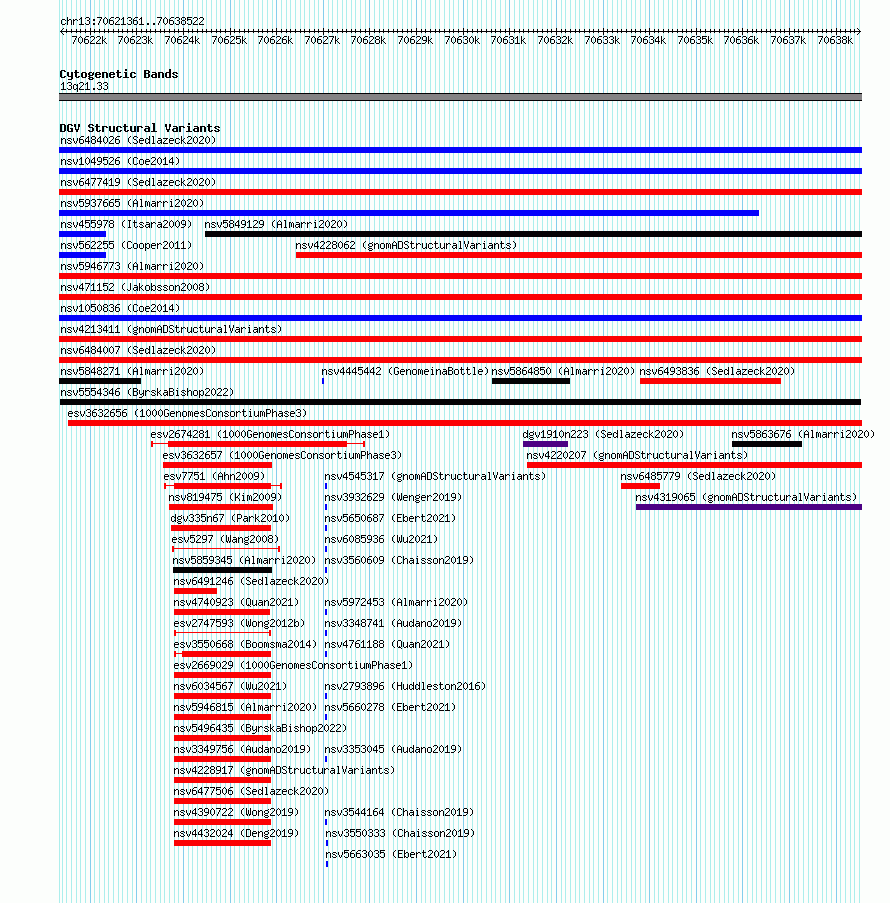Open nsv5946773 (Almarri2020) label
The width and height of the screenshot is (890, 903).
tap(132, 267)
